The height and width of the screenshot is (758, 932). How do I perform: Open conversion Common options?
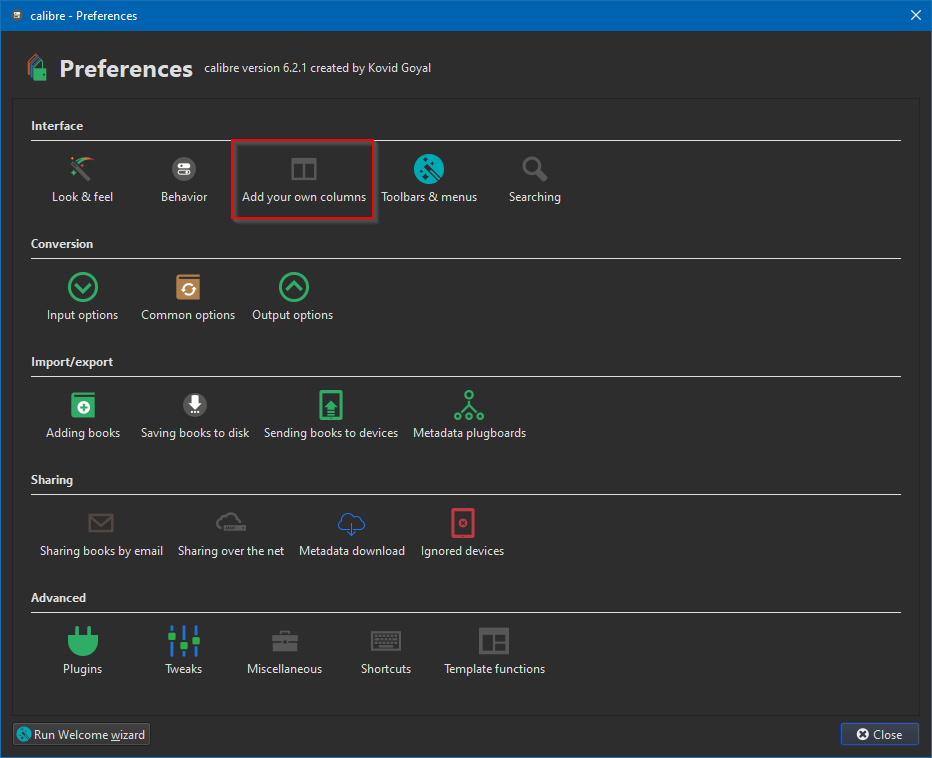[x=188, y=297]
